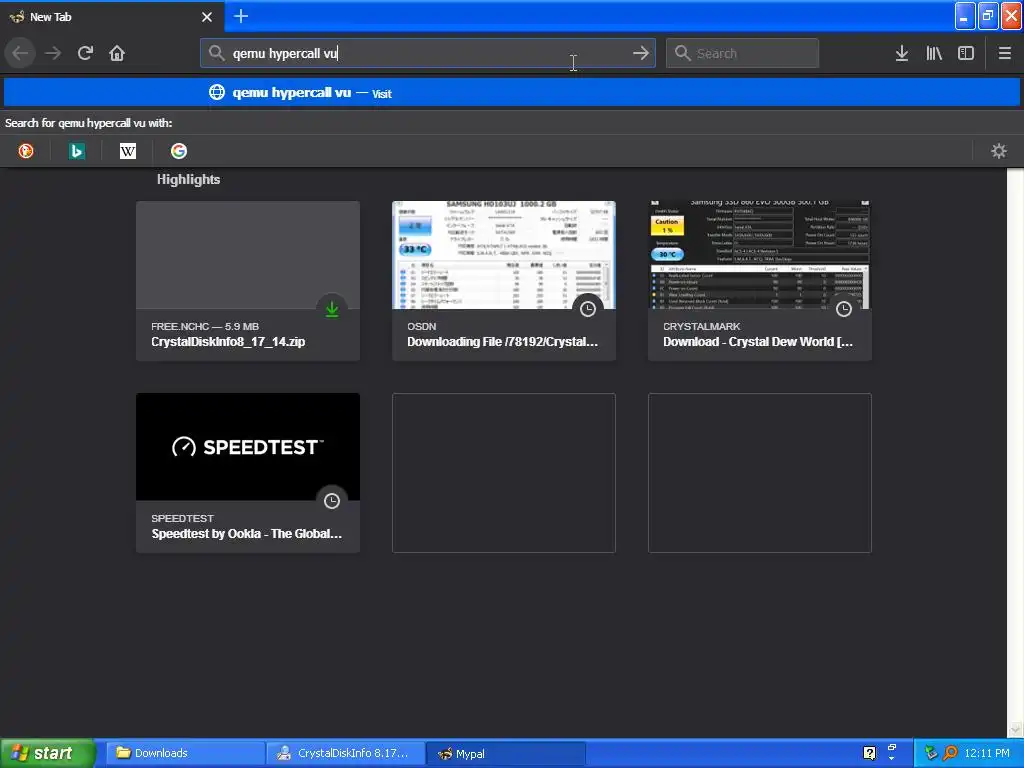The image size is (1024, 768).
Task: Select the New Tab tab
Action: (112, 17)
